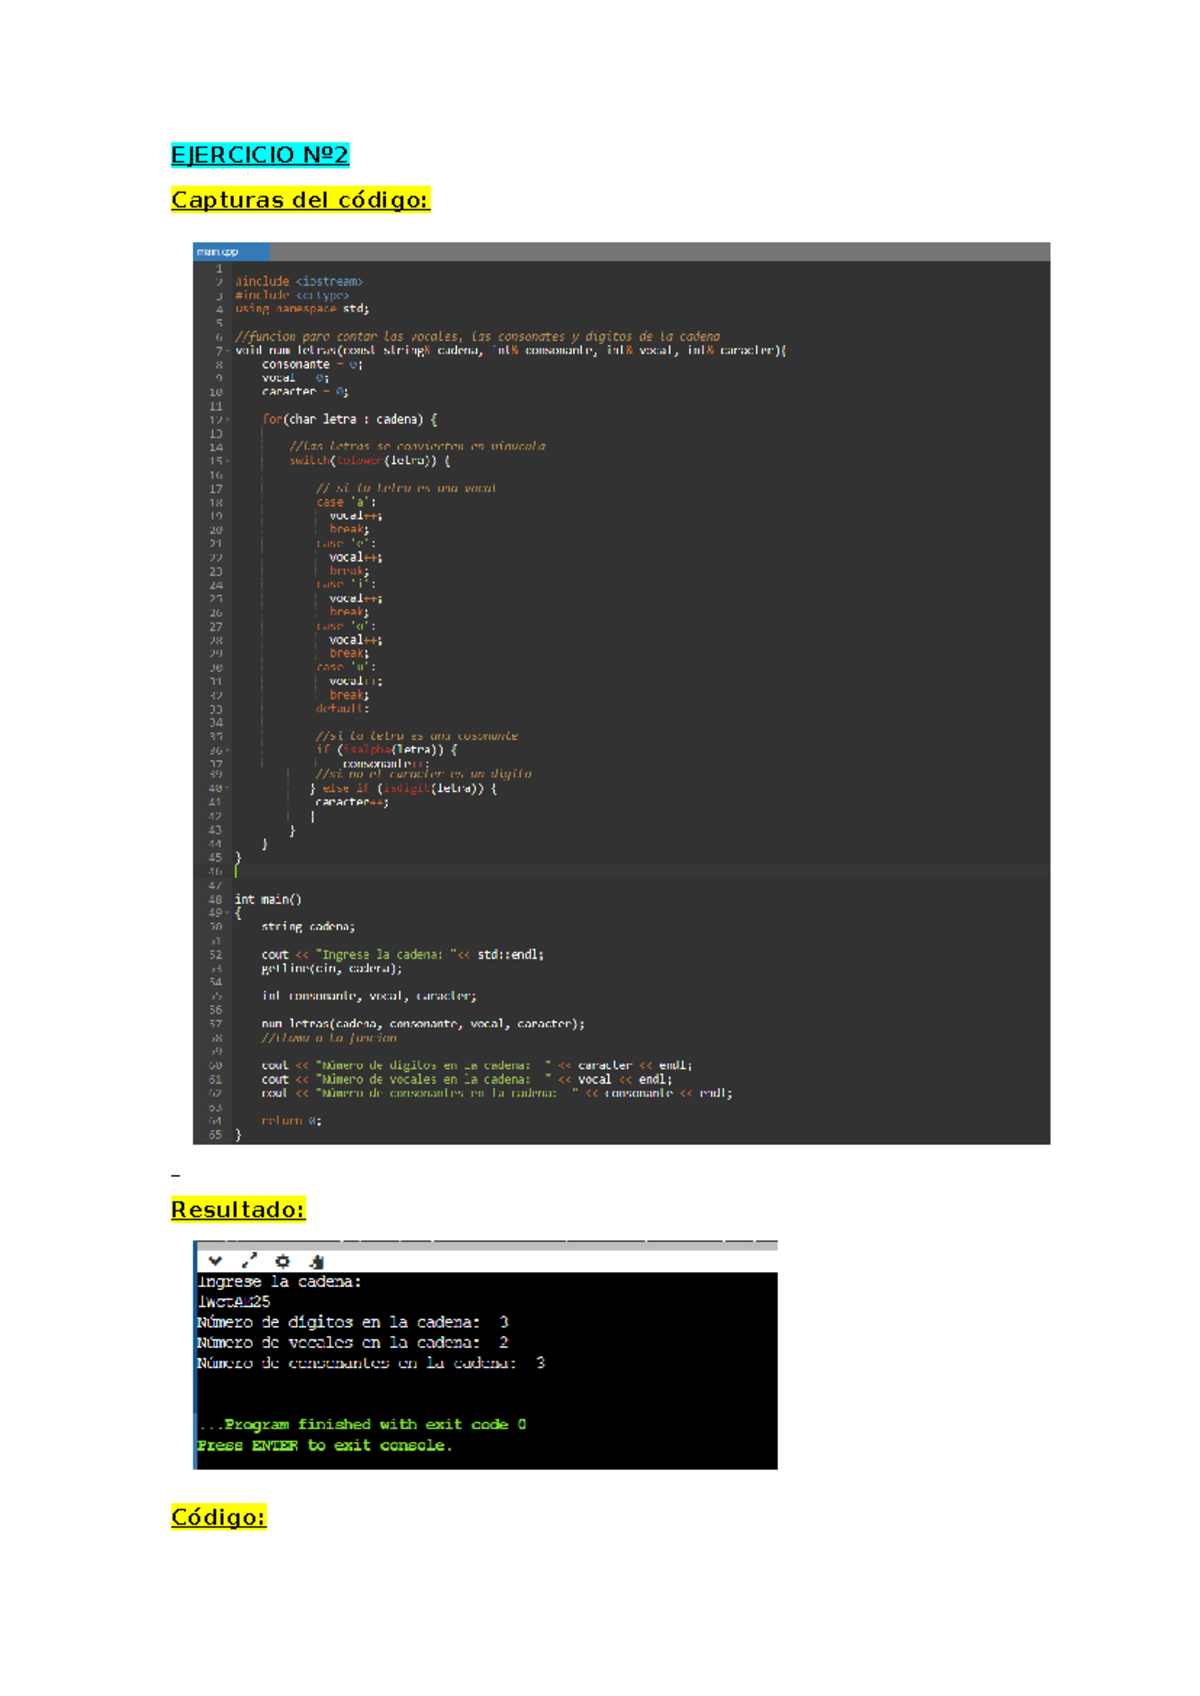Click the Capturas del código heading
Screen dimensions: 1200x1696
[x=300, y=200]
